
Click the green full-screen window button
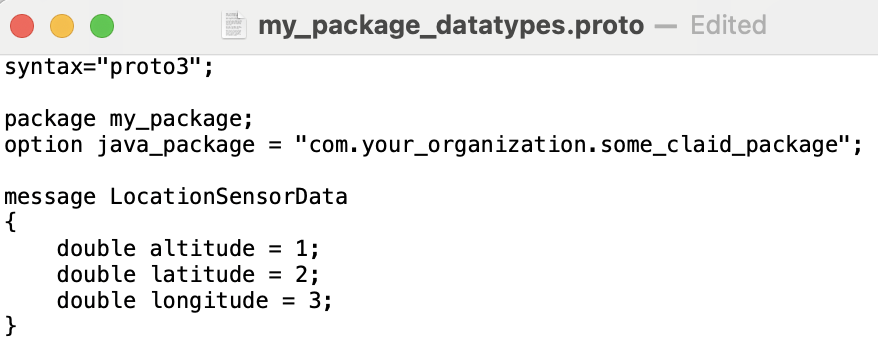point(102,26)
